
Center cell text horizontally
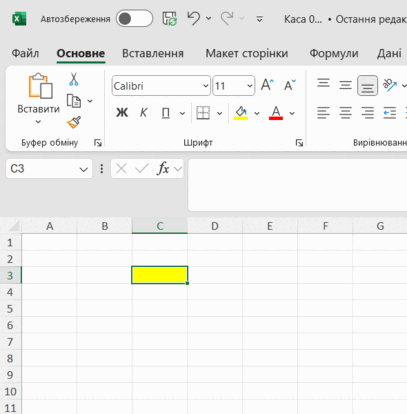coord(345,113)
